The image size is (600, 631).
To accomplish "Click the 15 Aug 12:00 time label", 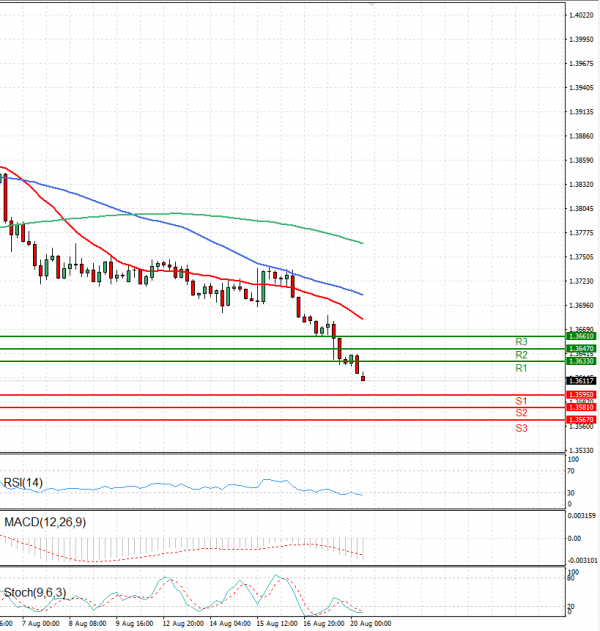I will pyautogui.click(x=277, y=623).
